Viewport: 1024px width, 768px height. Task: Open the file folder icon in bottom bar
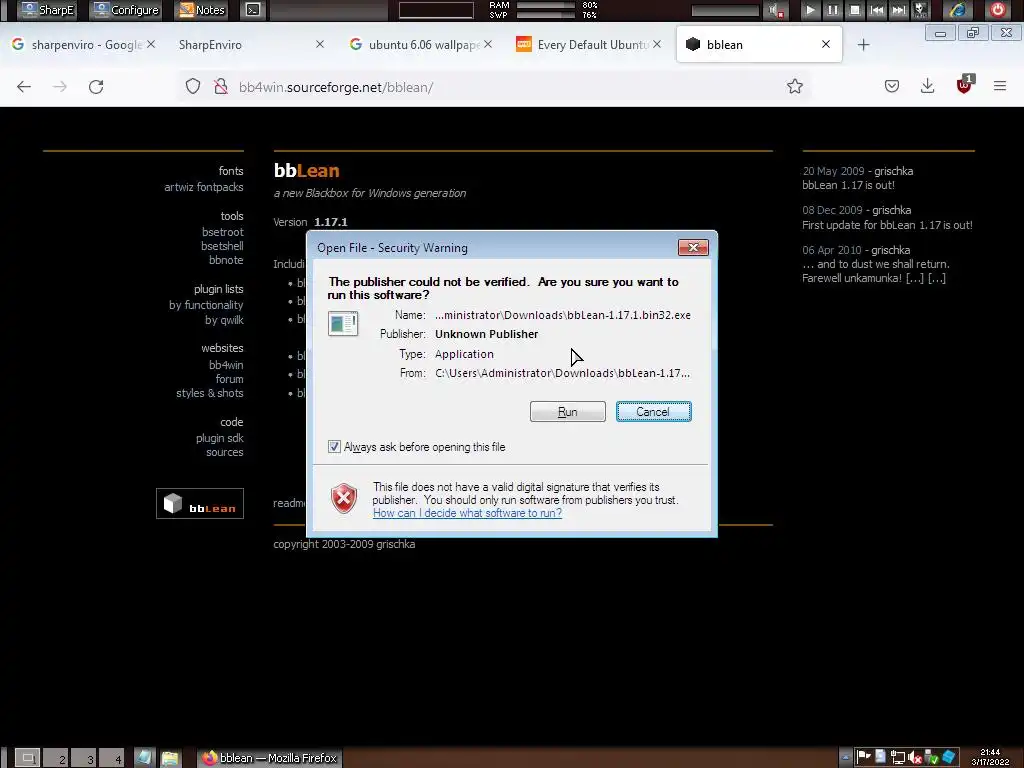[x=170, y=758]
